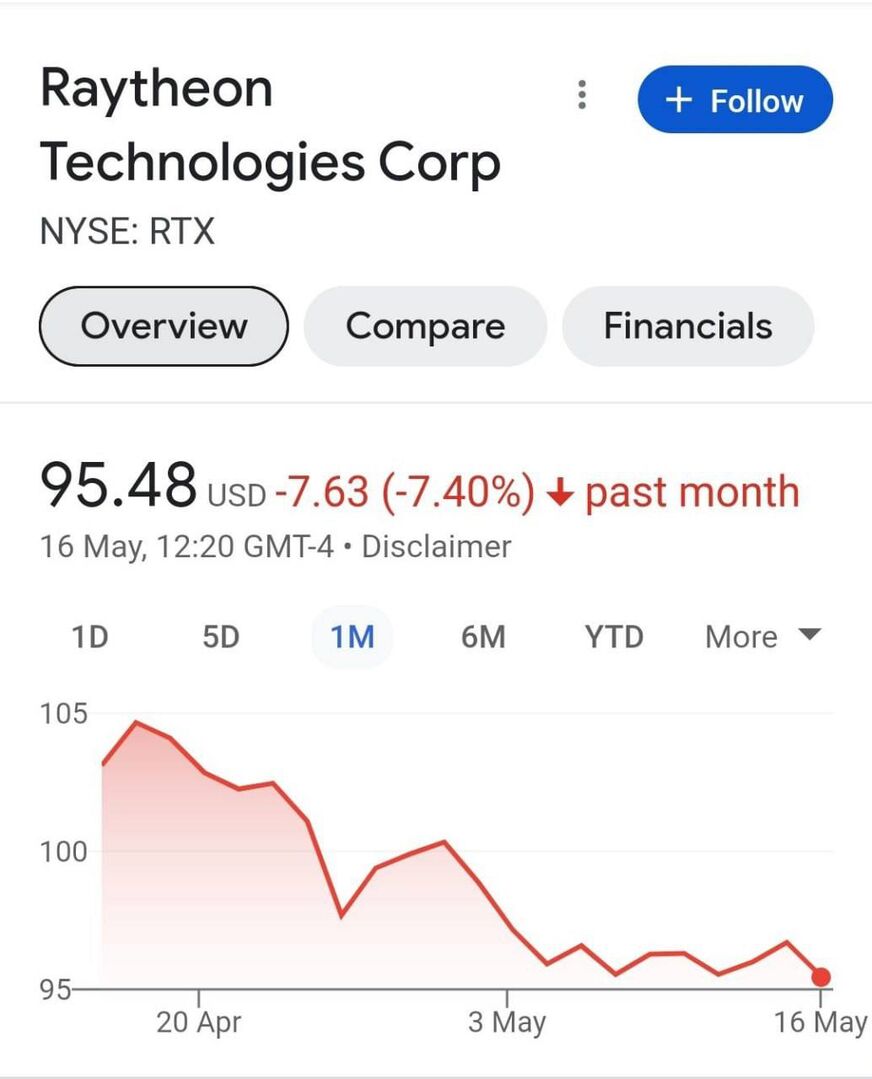Click the 20 Apr axis marker
The image size is (872, 1079).
(198, 1022)
